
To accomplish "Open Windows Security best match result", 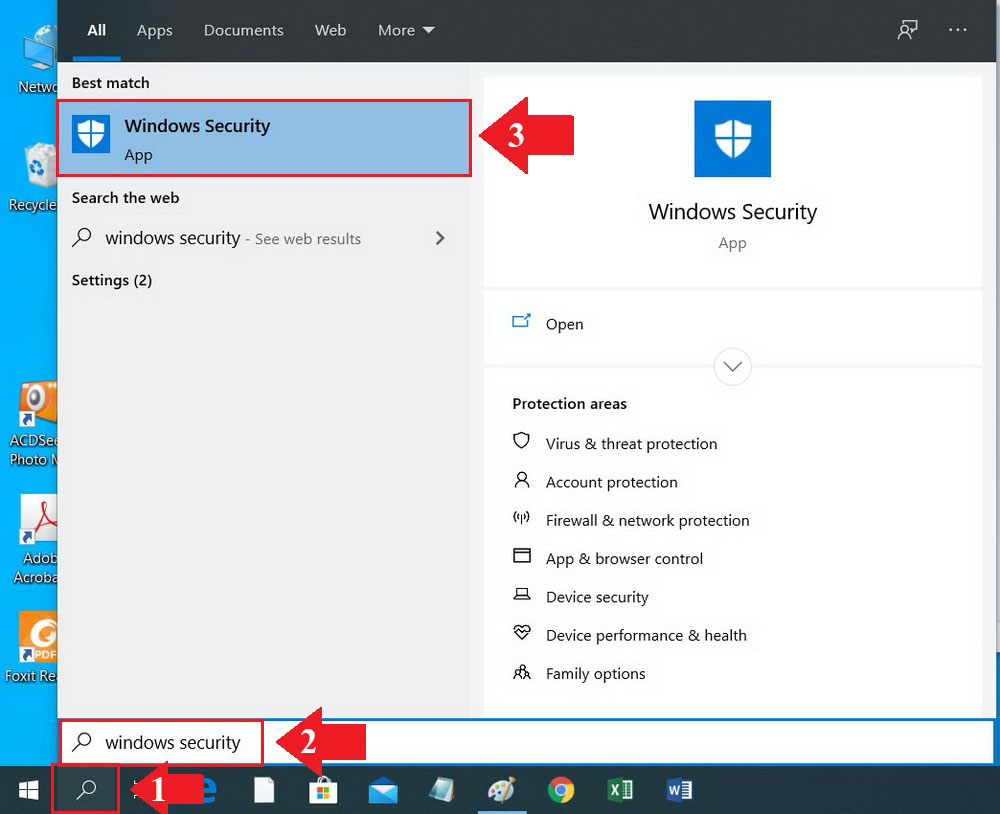I will tap(264, 138).
